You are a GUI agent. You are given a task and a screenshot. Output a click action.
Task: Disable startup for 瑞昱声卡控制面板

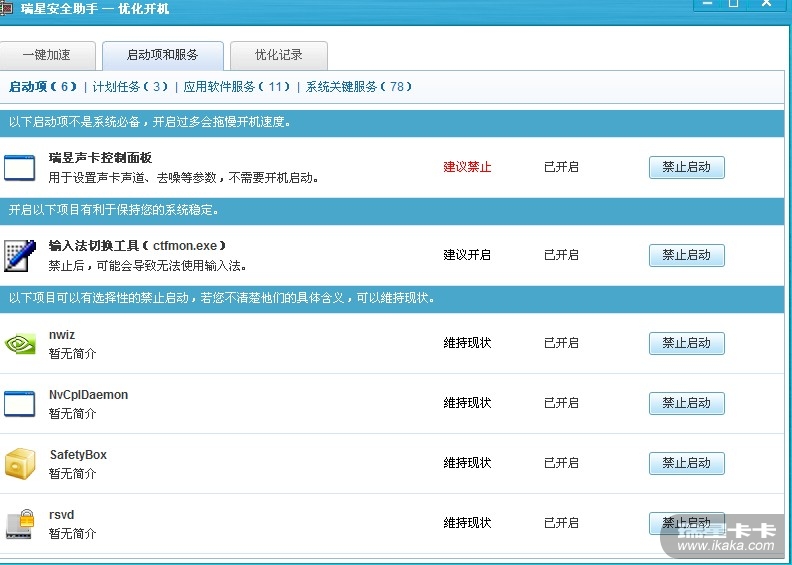click(686, 168)
